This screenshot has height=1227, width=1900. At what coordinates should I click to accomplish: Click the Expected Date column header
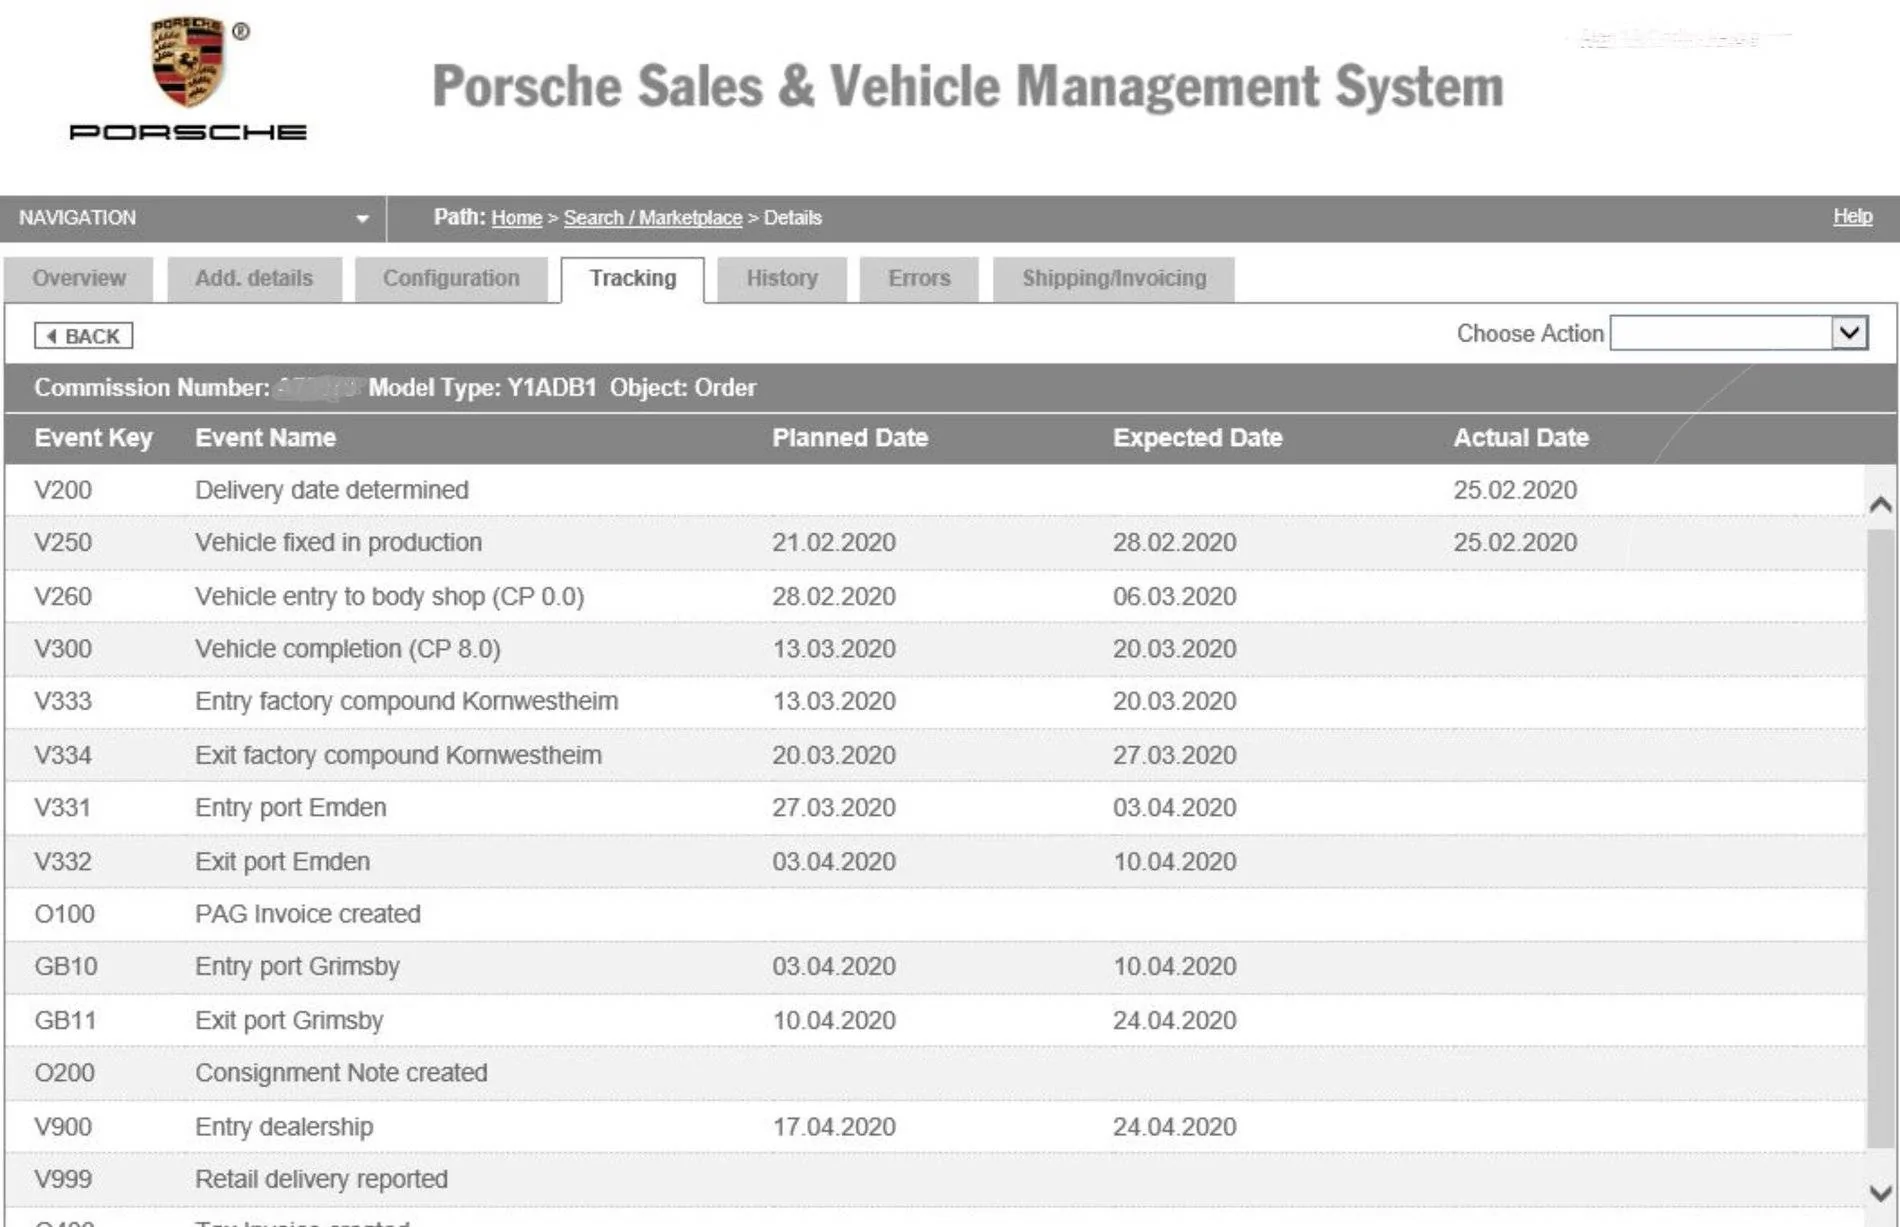1197,438
